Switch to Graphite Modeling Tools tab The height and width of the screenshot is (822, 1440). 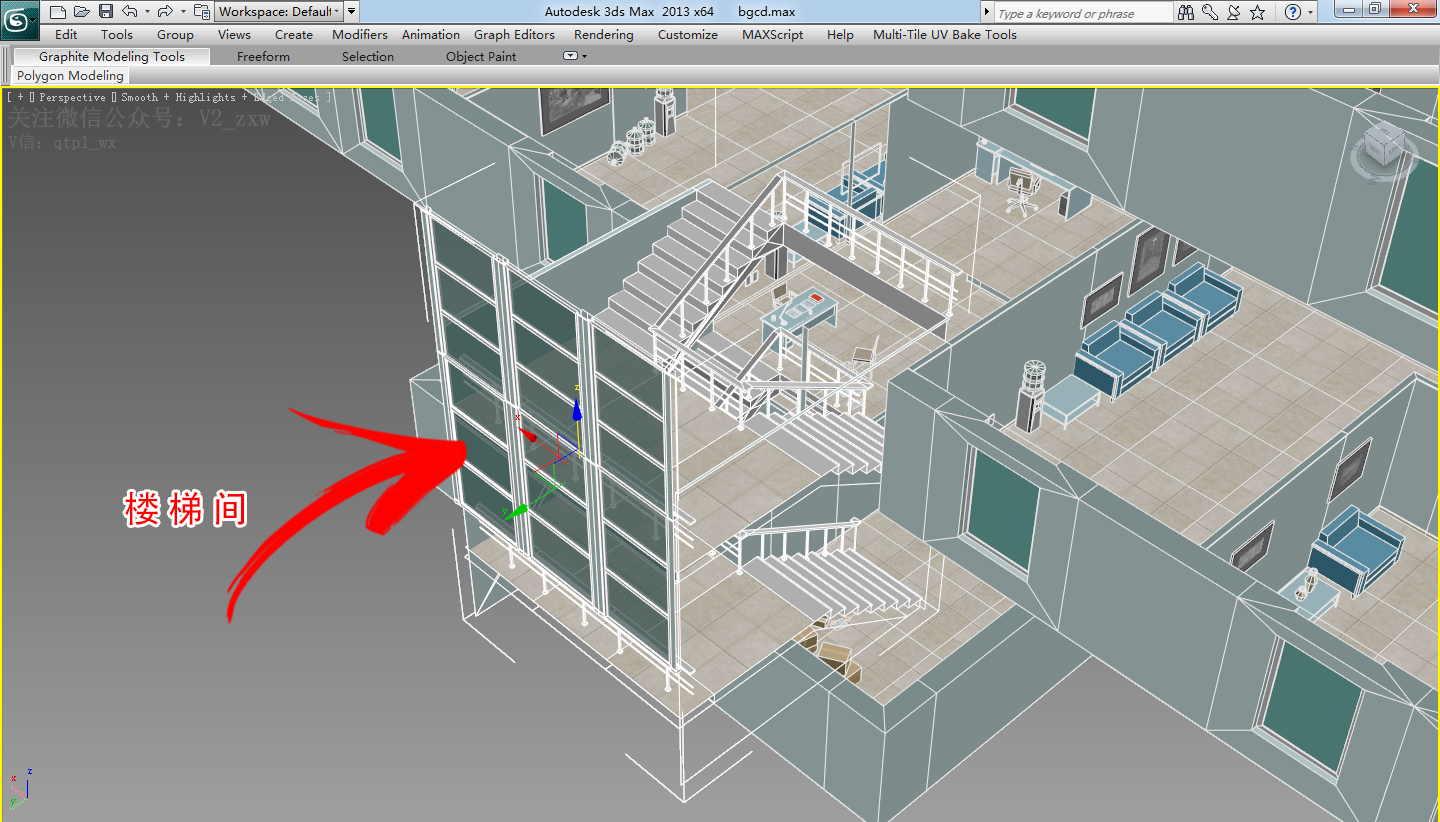click(x=112, y=56)
